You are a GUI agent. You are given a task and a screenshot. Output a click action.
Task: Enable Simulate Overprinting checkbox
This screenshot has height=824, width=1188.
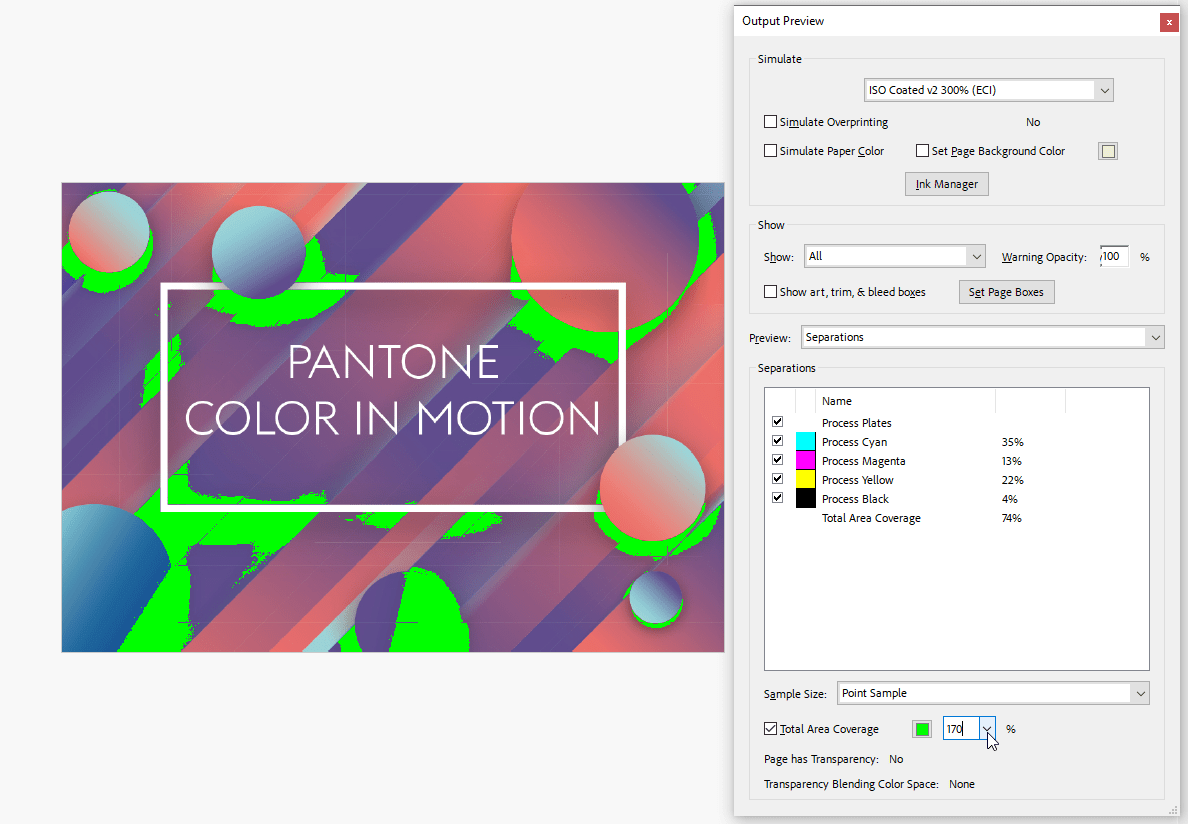pos(770,122)
